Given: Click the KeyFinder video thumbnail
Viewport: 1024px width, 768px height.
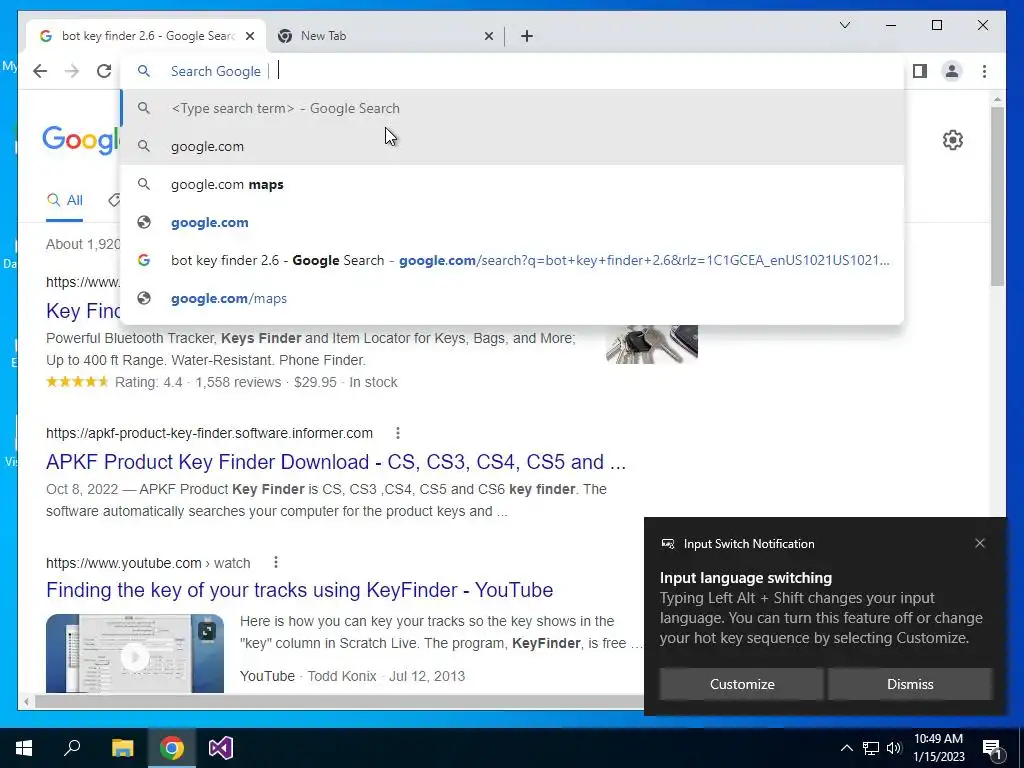Looking at the screenshot, I should coord(135,653).
